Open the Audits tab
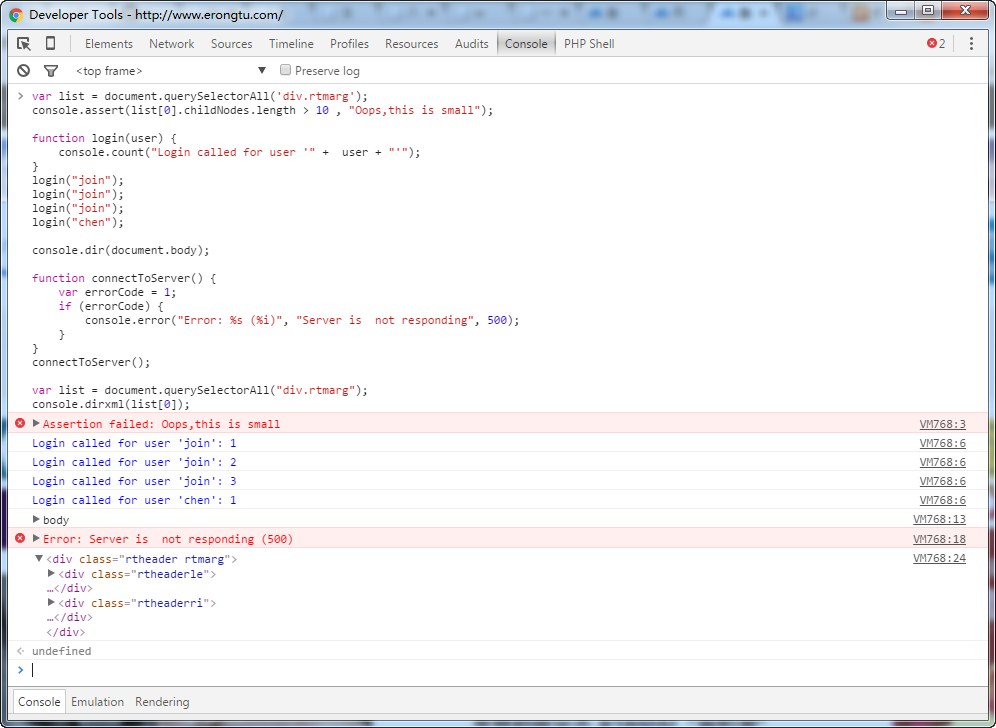The height and width of the screenshot is (728, 996). pyautogui.click(x=471, y=44)
